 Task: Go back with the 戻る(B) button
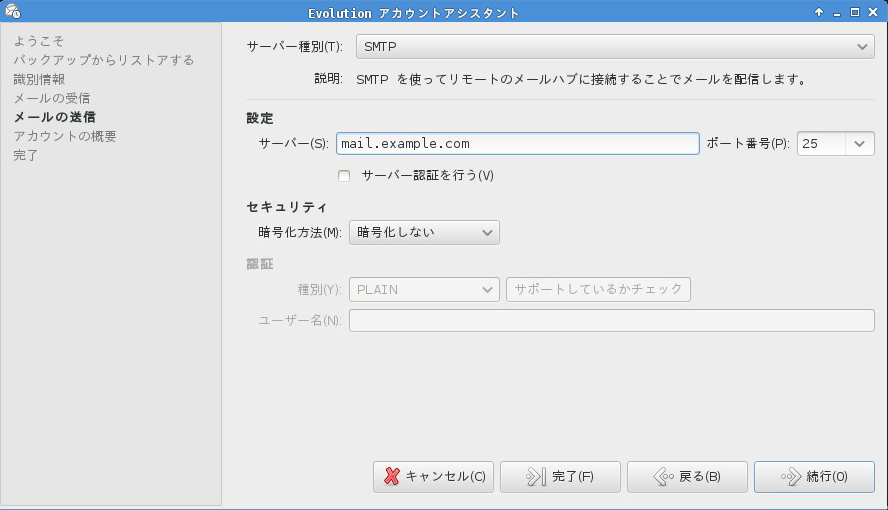[x=687, y=477]
